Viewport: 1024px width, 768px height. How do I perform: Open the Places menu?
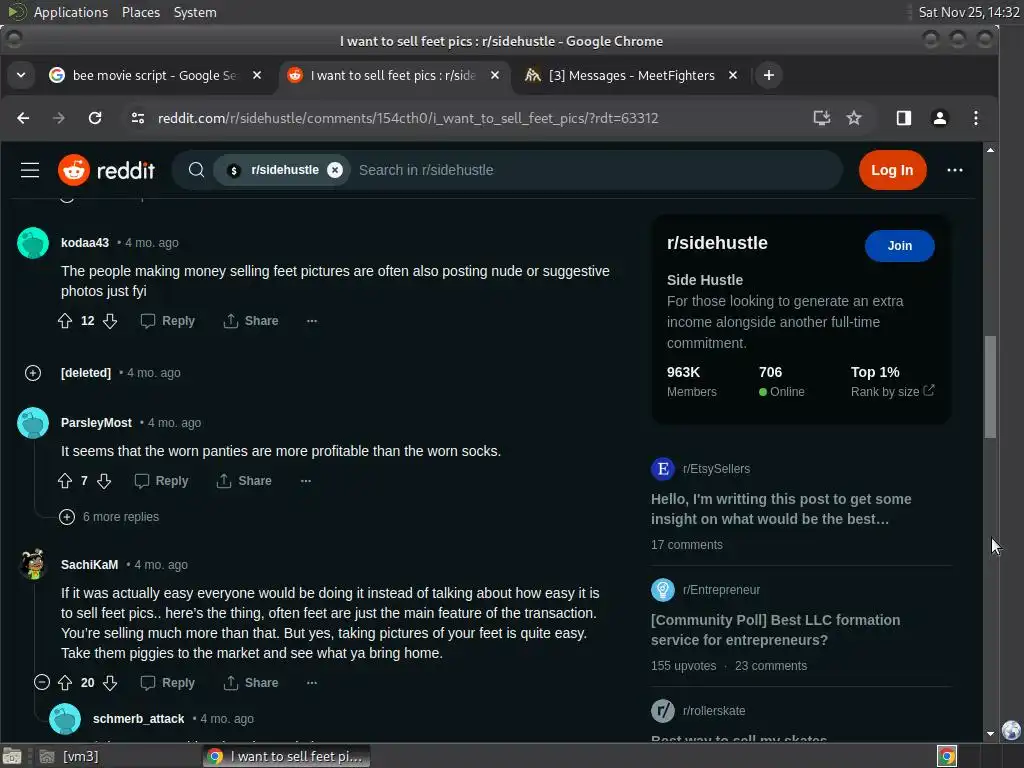coord(140,12)
